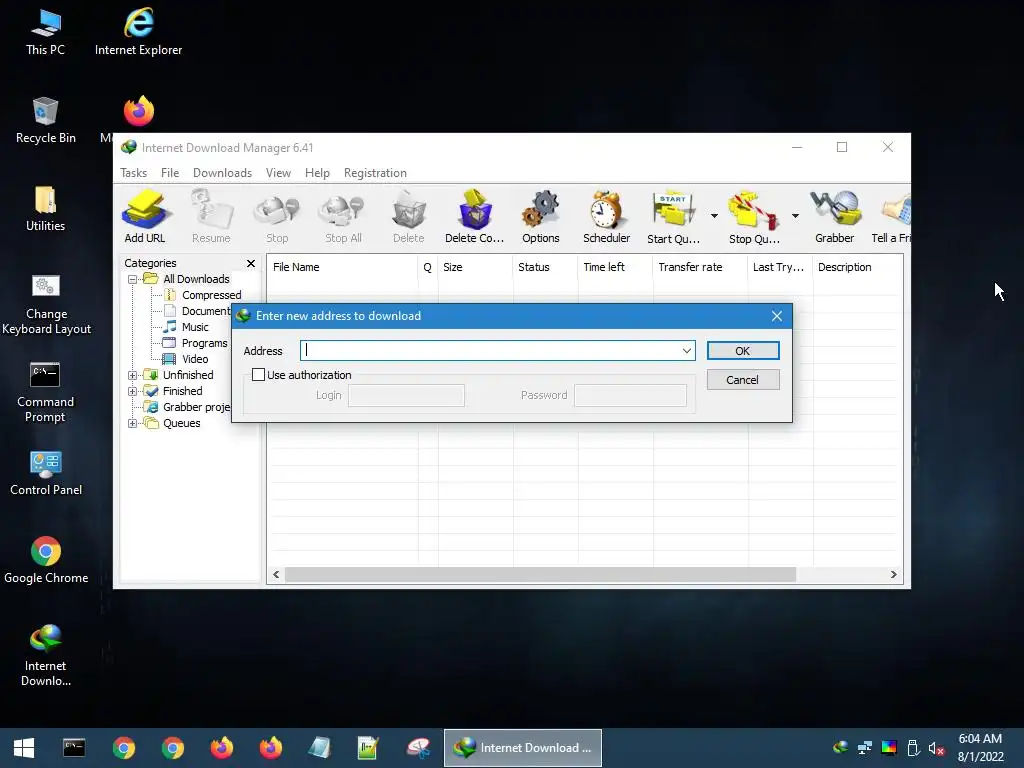The image size is (1024, 768).
Task: Open the Registration menu
Action: (376, 173)
